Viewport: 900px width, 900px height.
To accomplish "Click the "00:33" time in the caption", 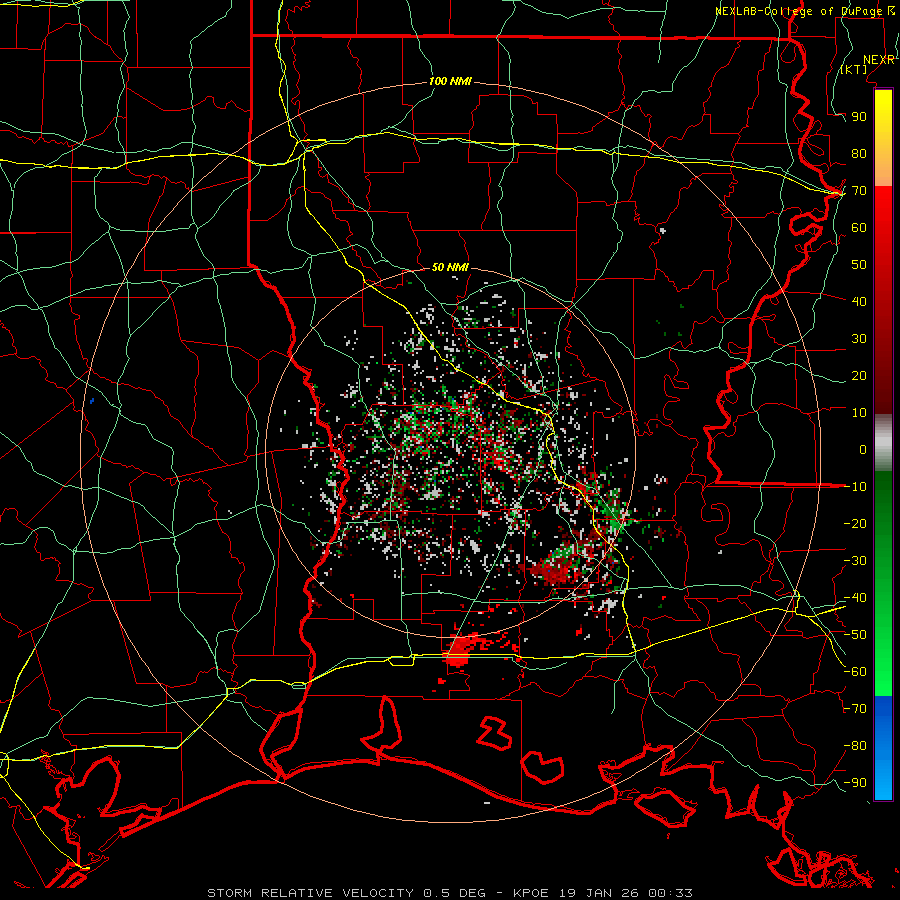I will (x=670, y=893).
